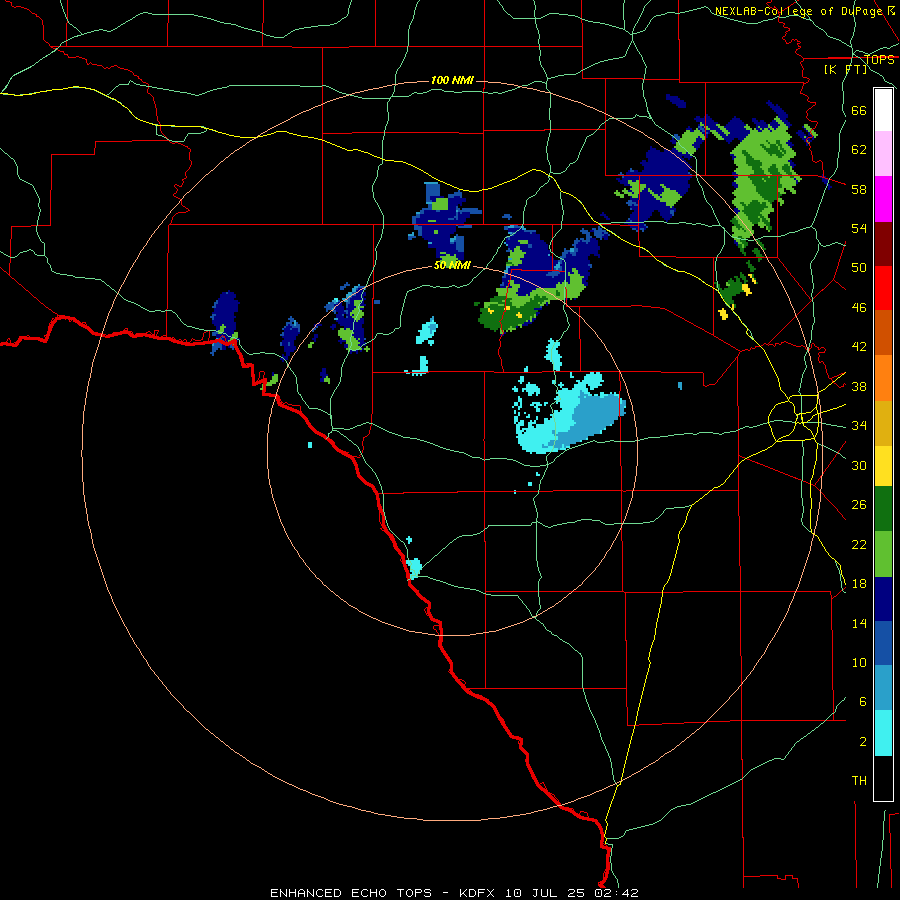Screen dimensions: 900x900
Task: Click the legend value 22
Action: click(x=859, y=544)
